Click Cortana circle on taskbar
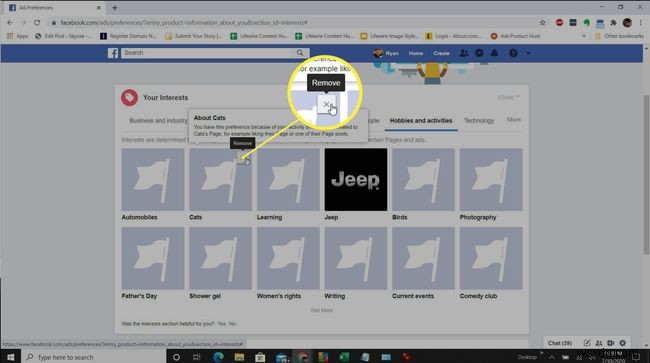650x363 pixels. [x=176, y=357]
